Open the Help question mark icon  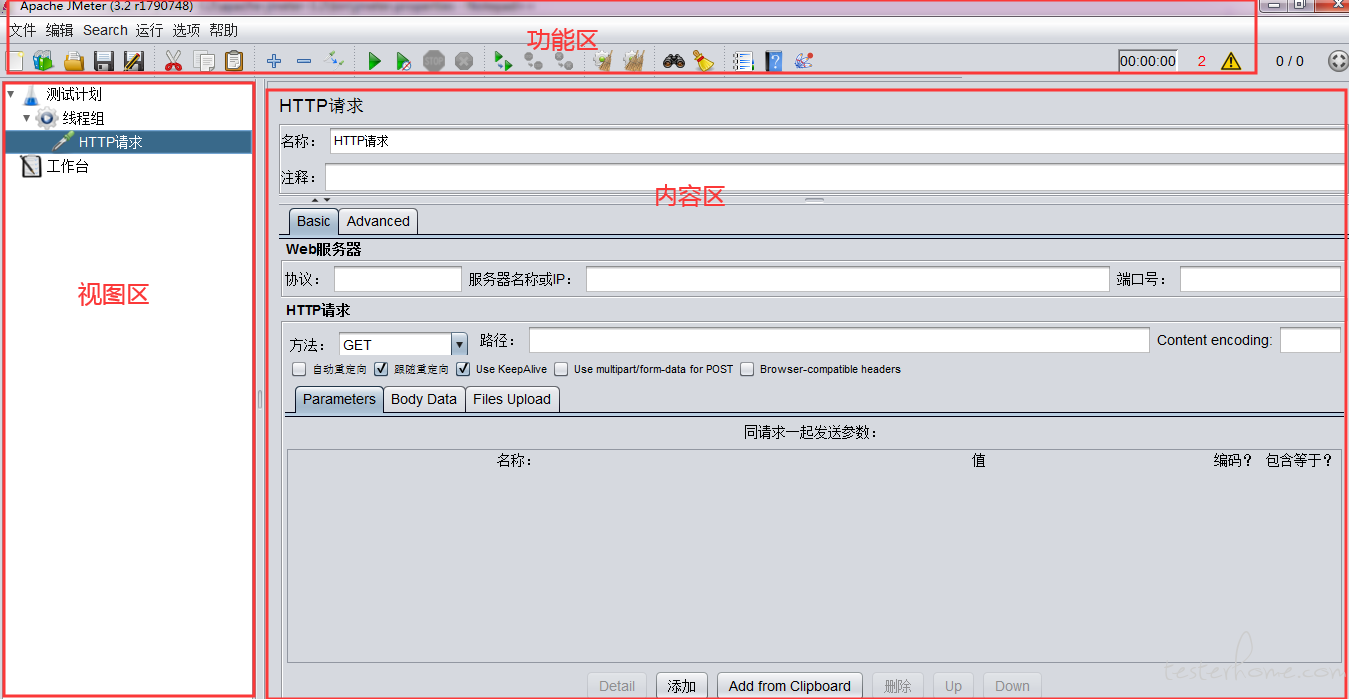click(x=773, y=62)
